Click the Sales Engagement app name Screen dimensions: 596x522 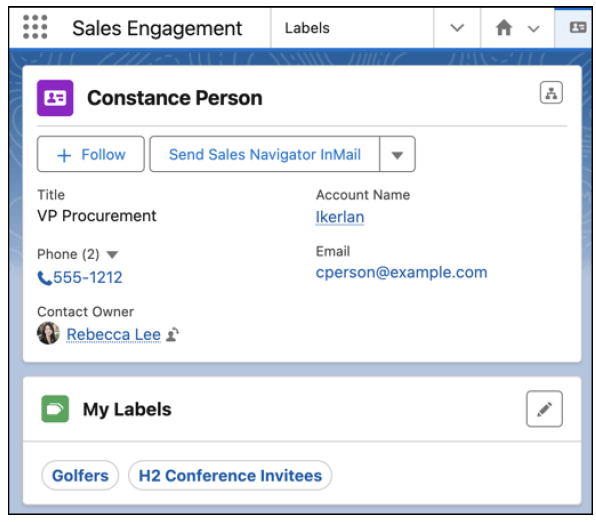pyautogui.click(x=157, y=29)
